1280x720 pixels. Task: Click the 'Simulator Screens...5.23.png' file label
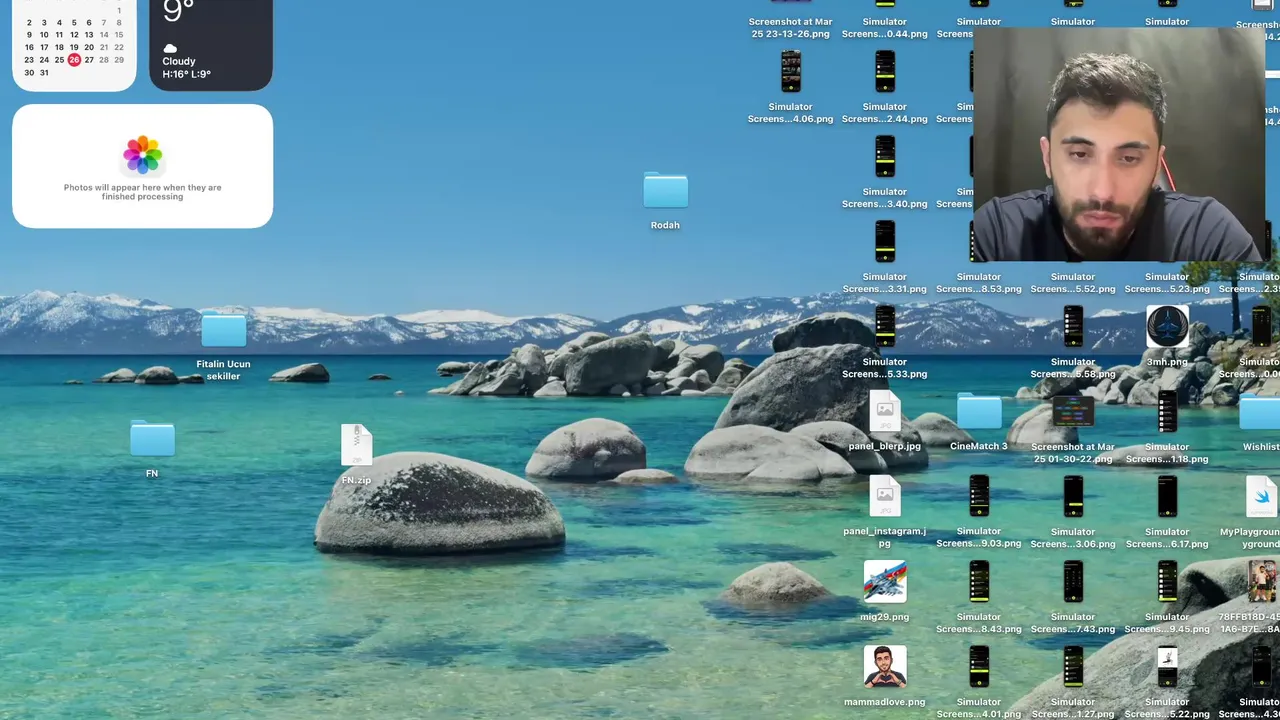pos(1167,283)
